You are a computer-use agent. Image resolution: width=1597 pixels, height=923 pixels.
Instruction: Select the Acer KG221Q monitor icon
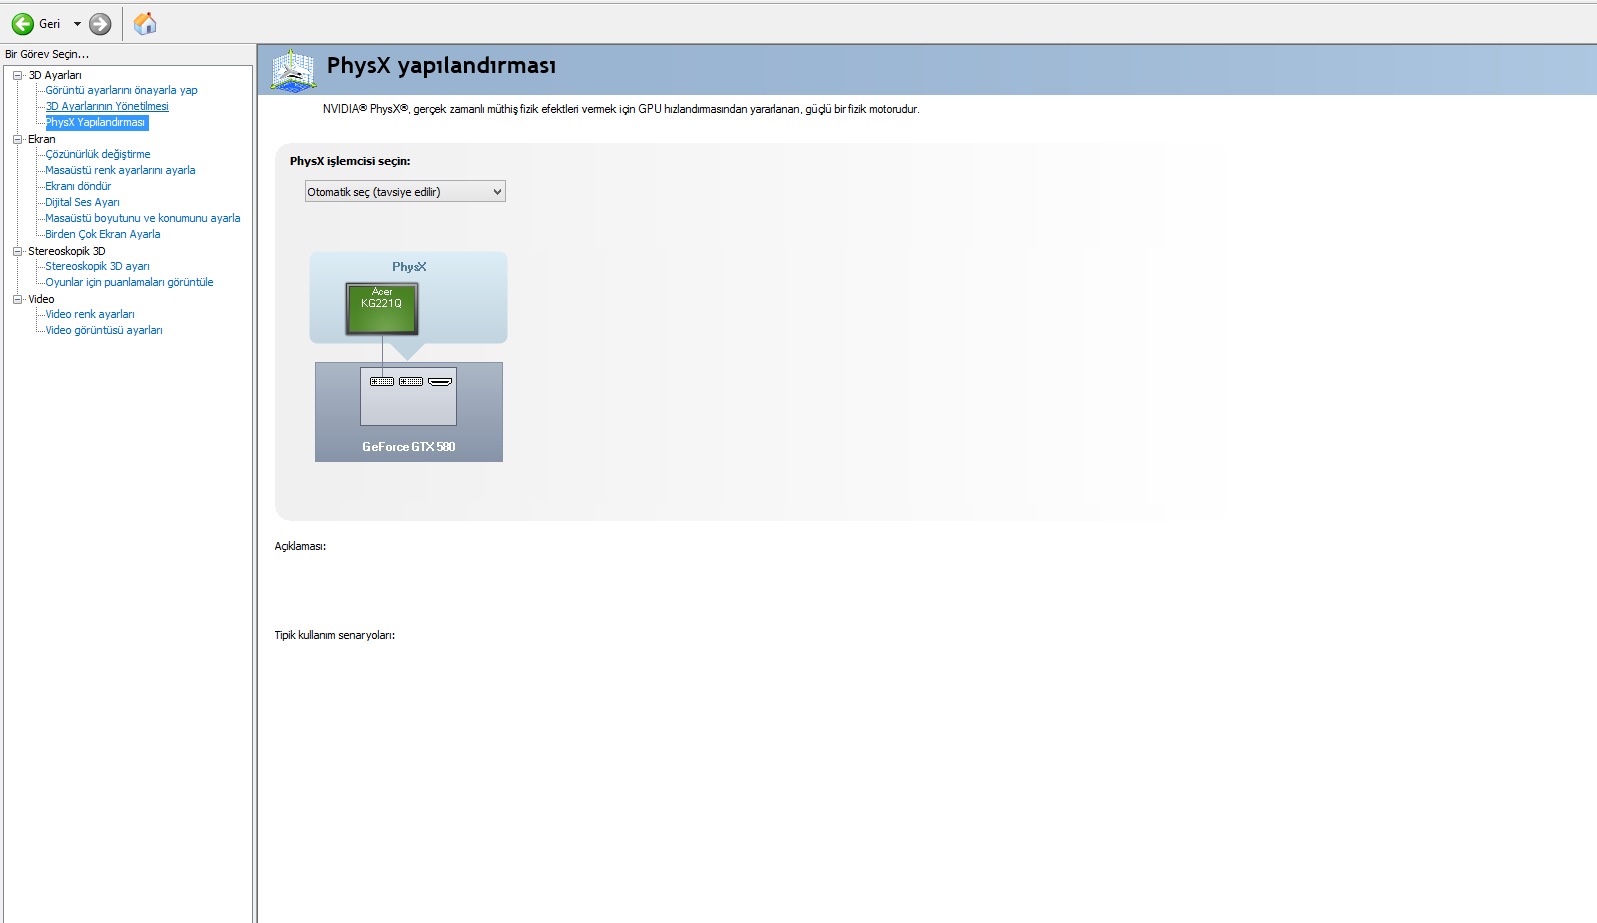point(382,308)
